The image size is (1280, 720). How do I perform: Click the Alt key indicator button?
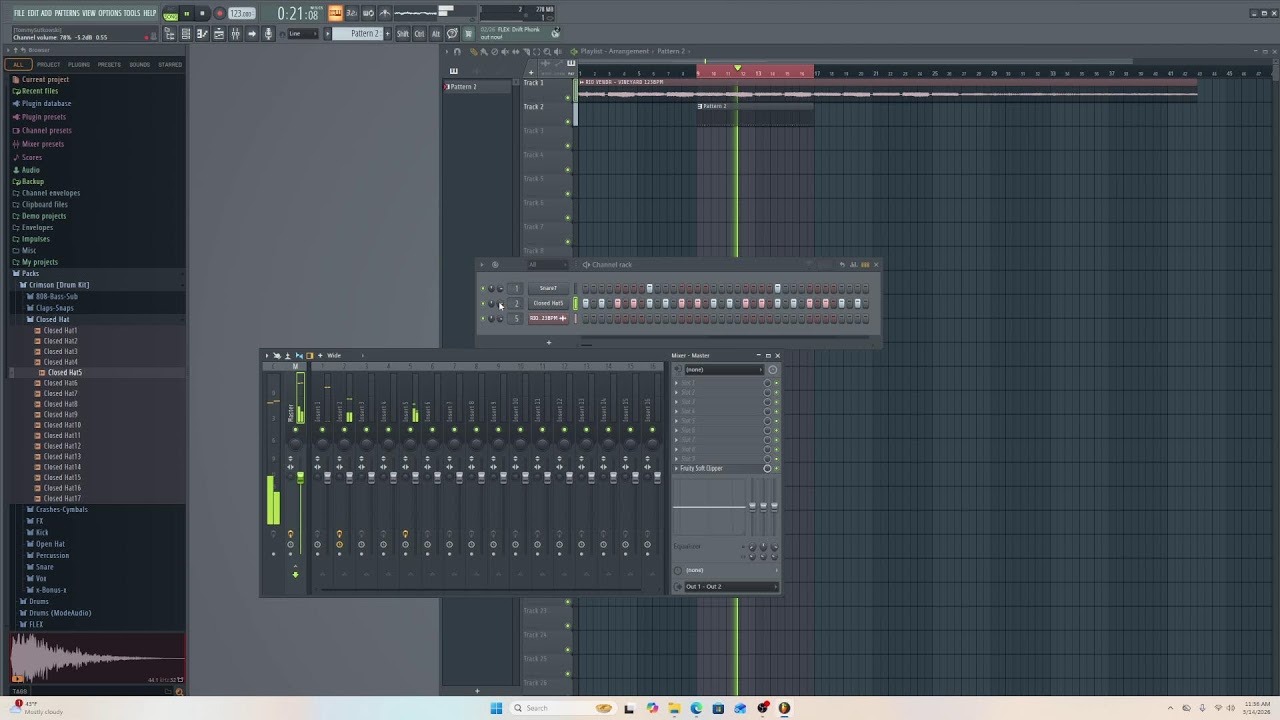tap(435, 34)
